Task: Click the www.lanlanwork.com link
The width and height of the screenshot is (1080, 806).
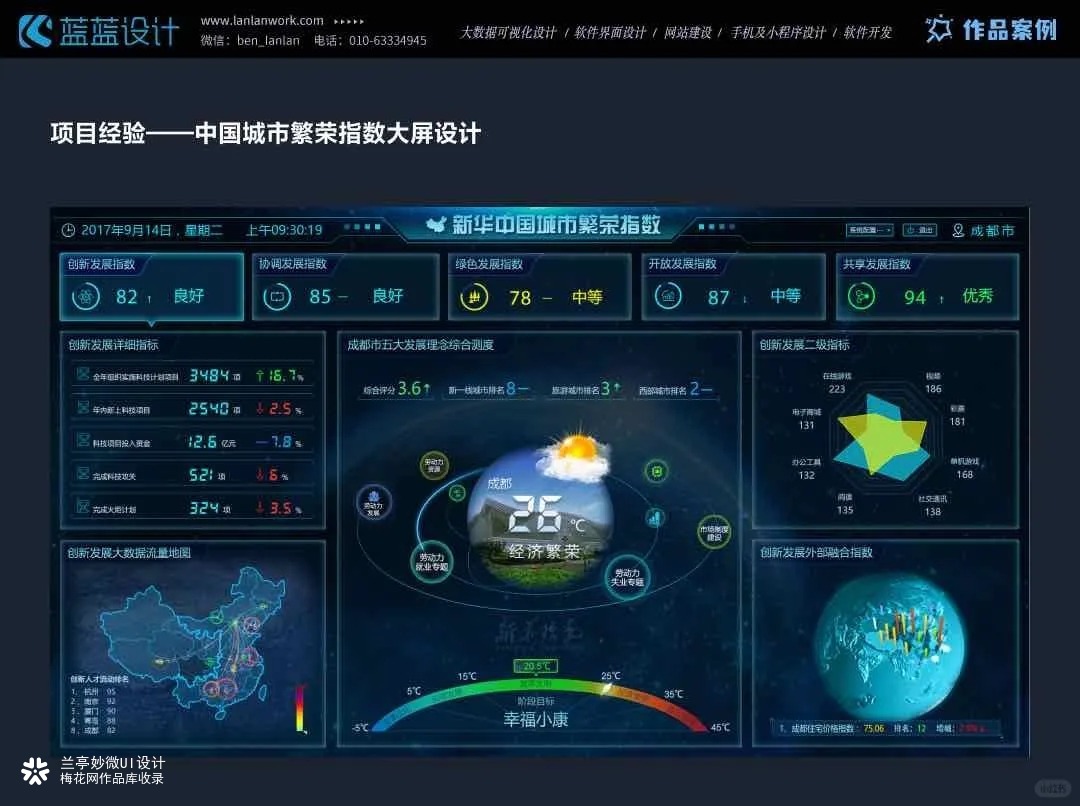Action: tap(262, 21)
